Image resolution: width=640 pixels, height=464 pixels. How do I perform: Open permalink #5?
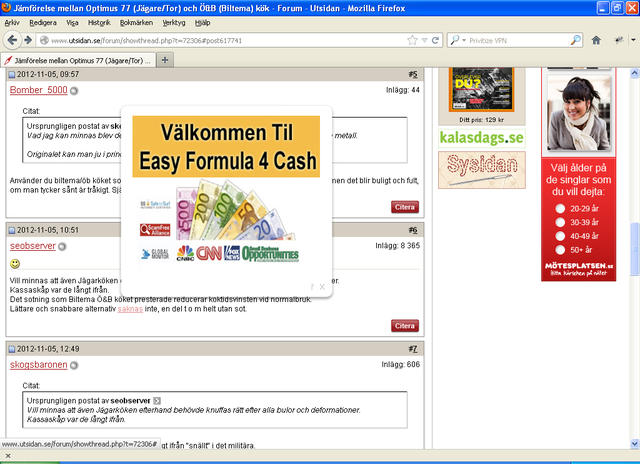pyautogui.click(x=413, y=74)
